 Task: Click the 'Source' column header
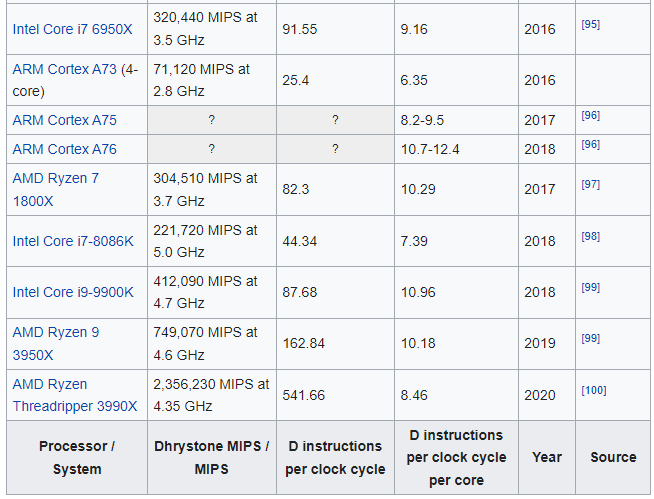pyautogui.click(x=613, y=458)
